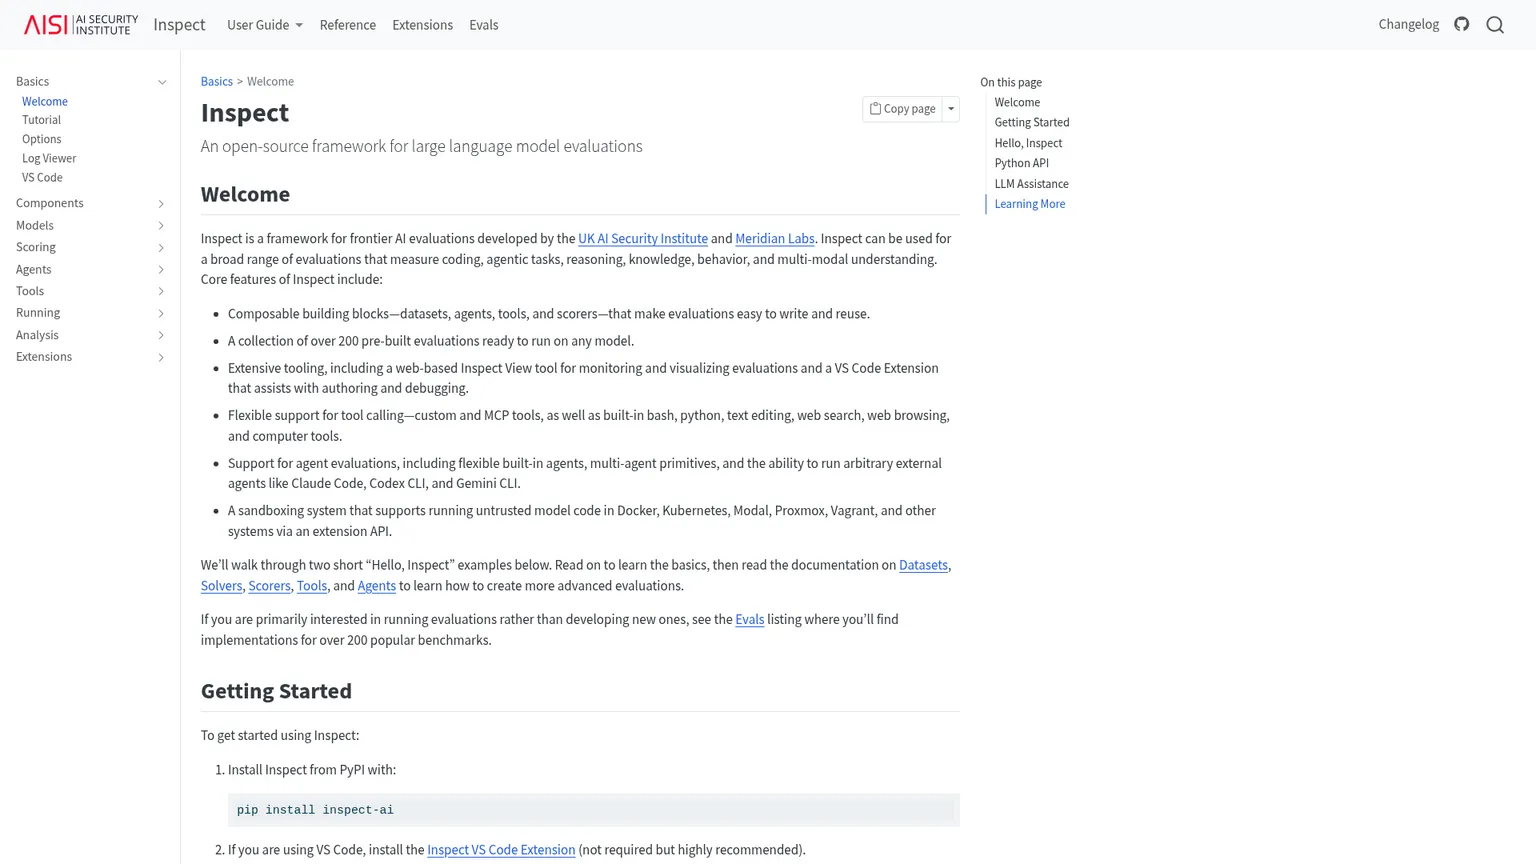Collapse the Basics sidebar section

(162, 82)
